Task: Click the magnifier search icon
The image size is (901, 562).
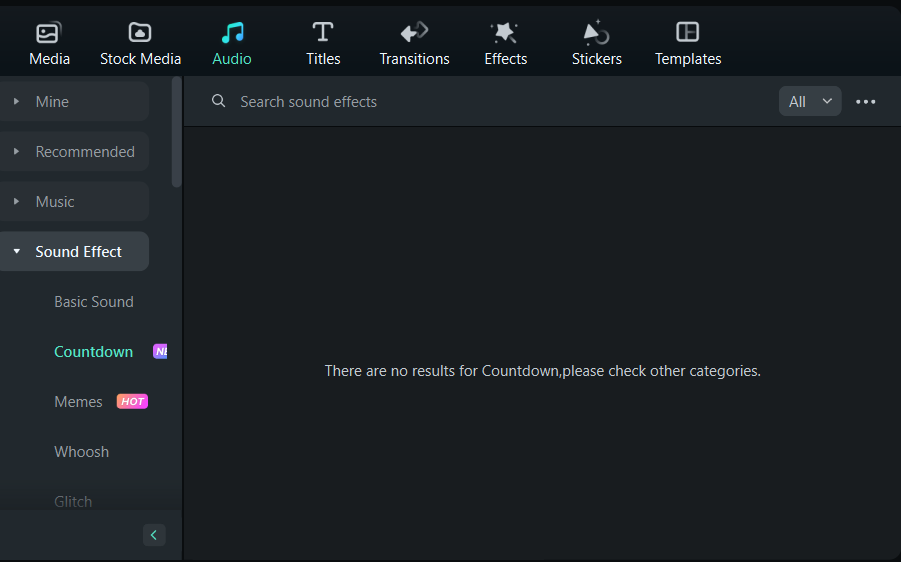Action: coord(218,101)
